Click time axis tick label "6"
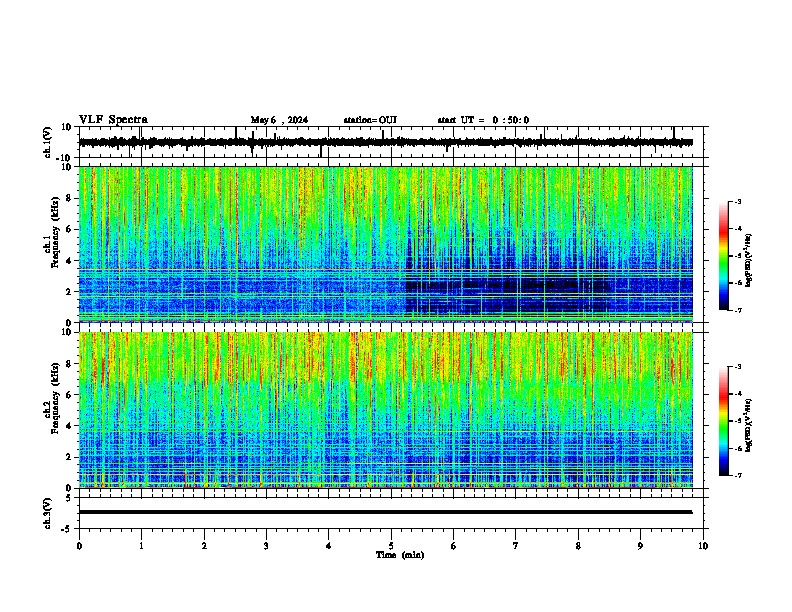Screen dimensions: 792x612 pyautogui.click(x=454, y=546)
